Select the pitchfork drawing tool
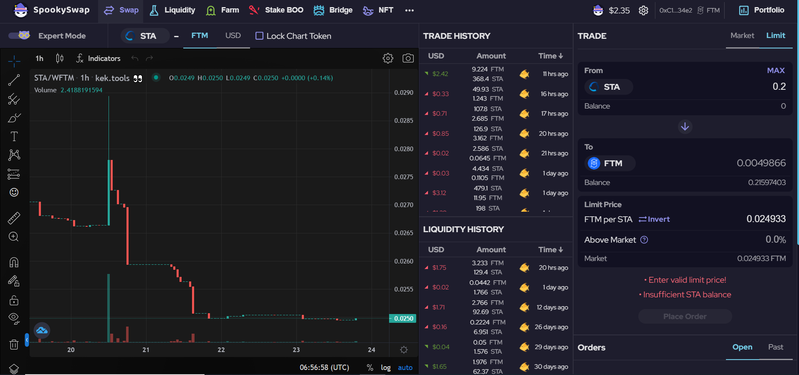799x375 pixels. pyautogui.click(x=14, y=98)
